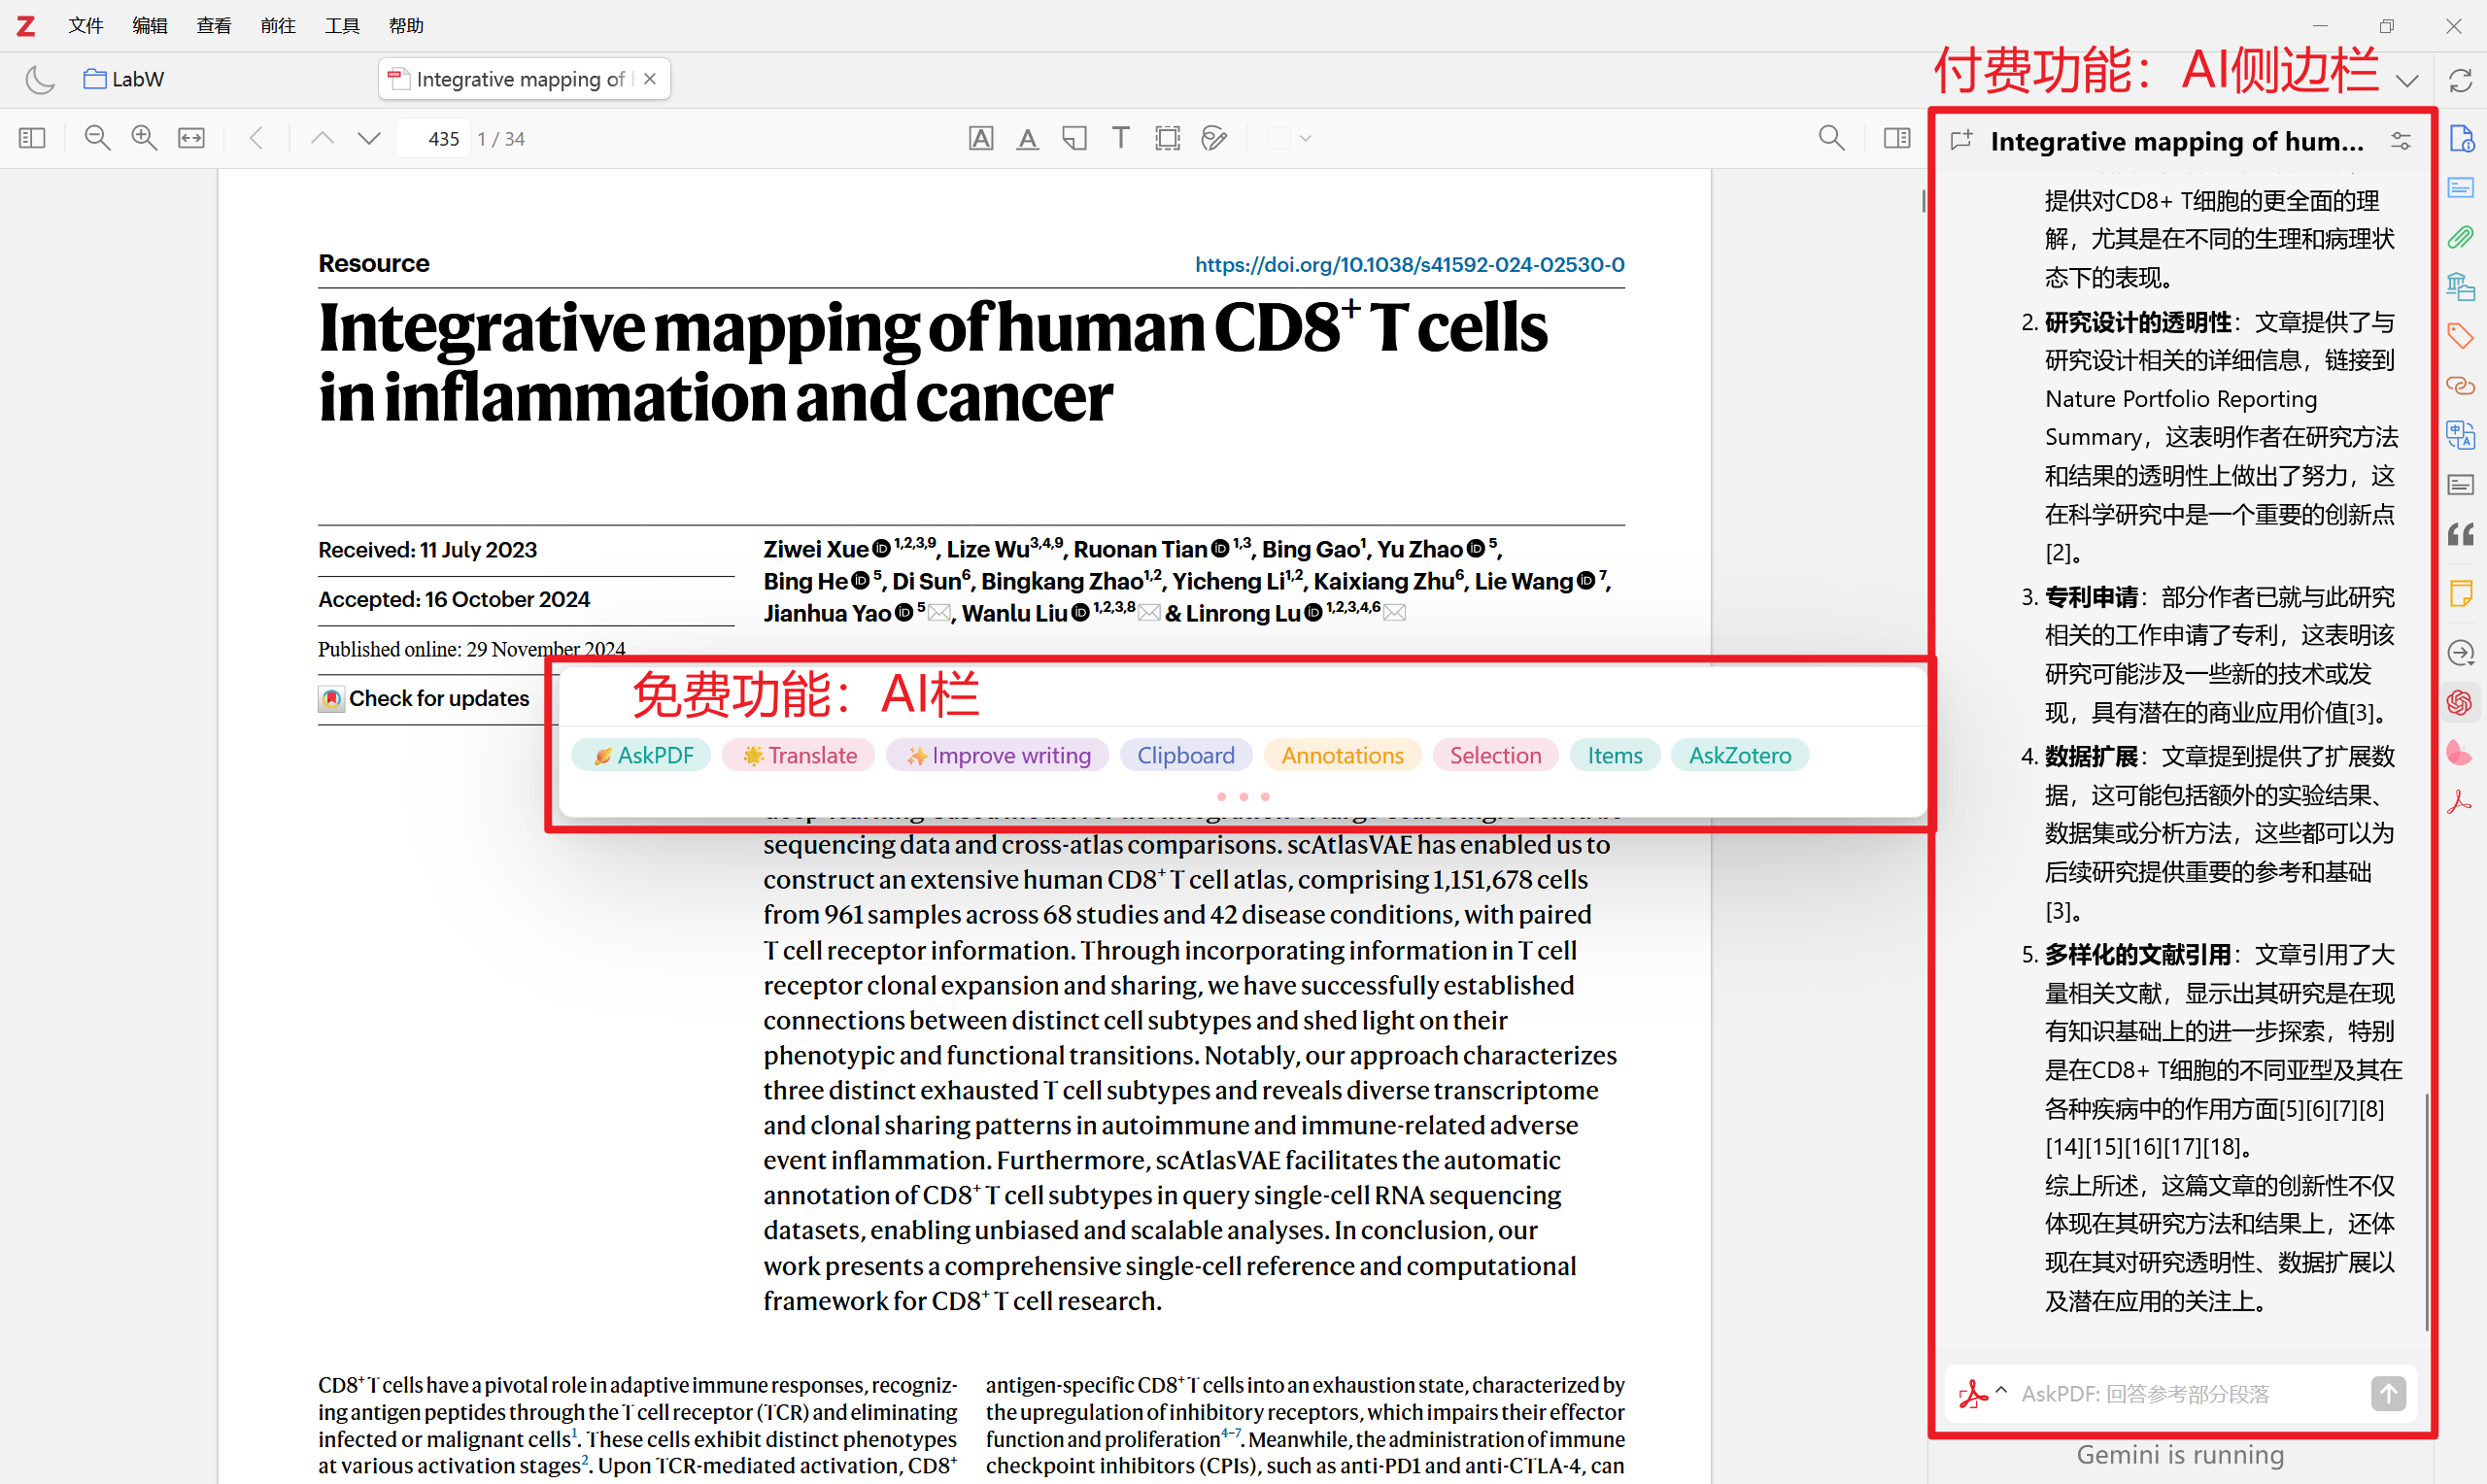Zoom out the PDF view
The height and width of the screenshot is (1484, 2487).
(97, 138)
